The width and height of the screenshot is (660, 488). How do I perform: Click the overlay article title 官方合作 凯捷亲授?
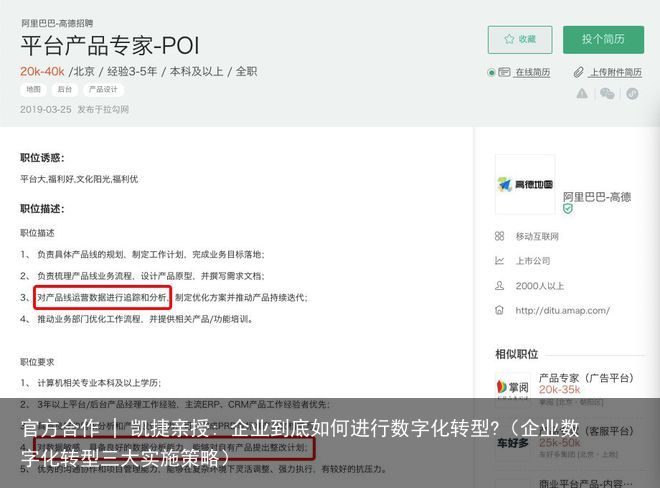click(300, 442)
